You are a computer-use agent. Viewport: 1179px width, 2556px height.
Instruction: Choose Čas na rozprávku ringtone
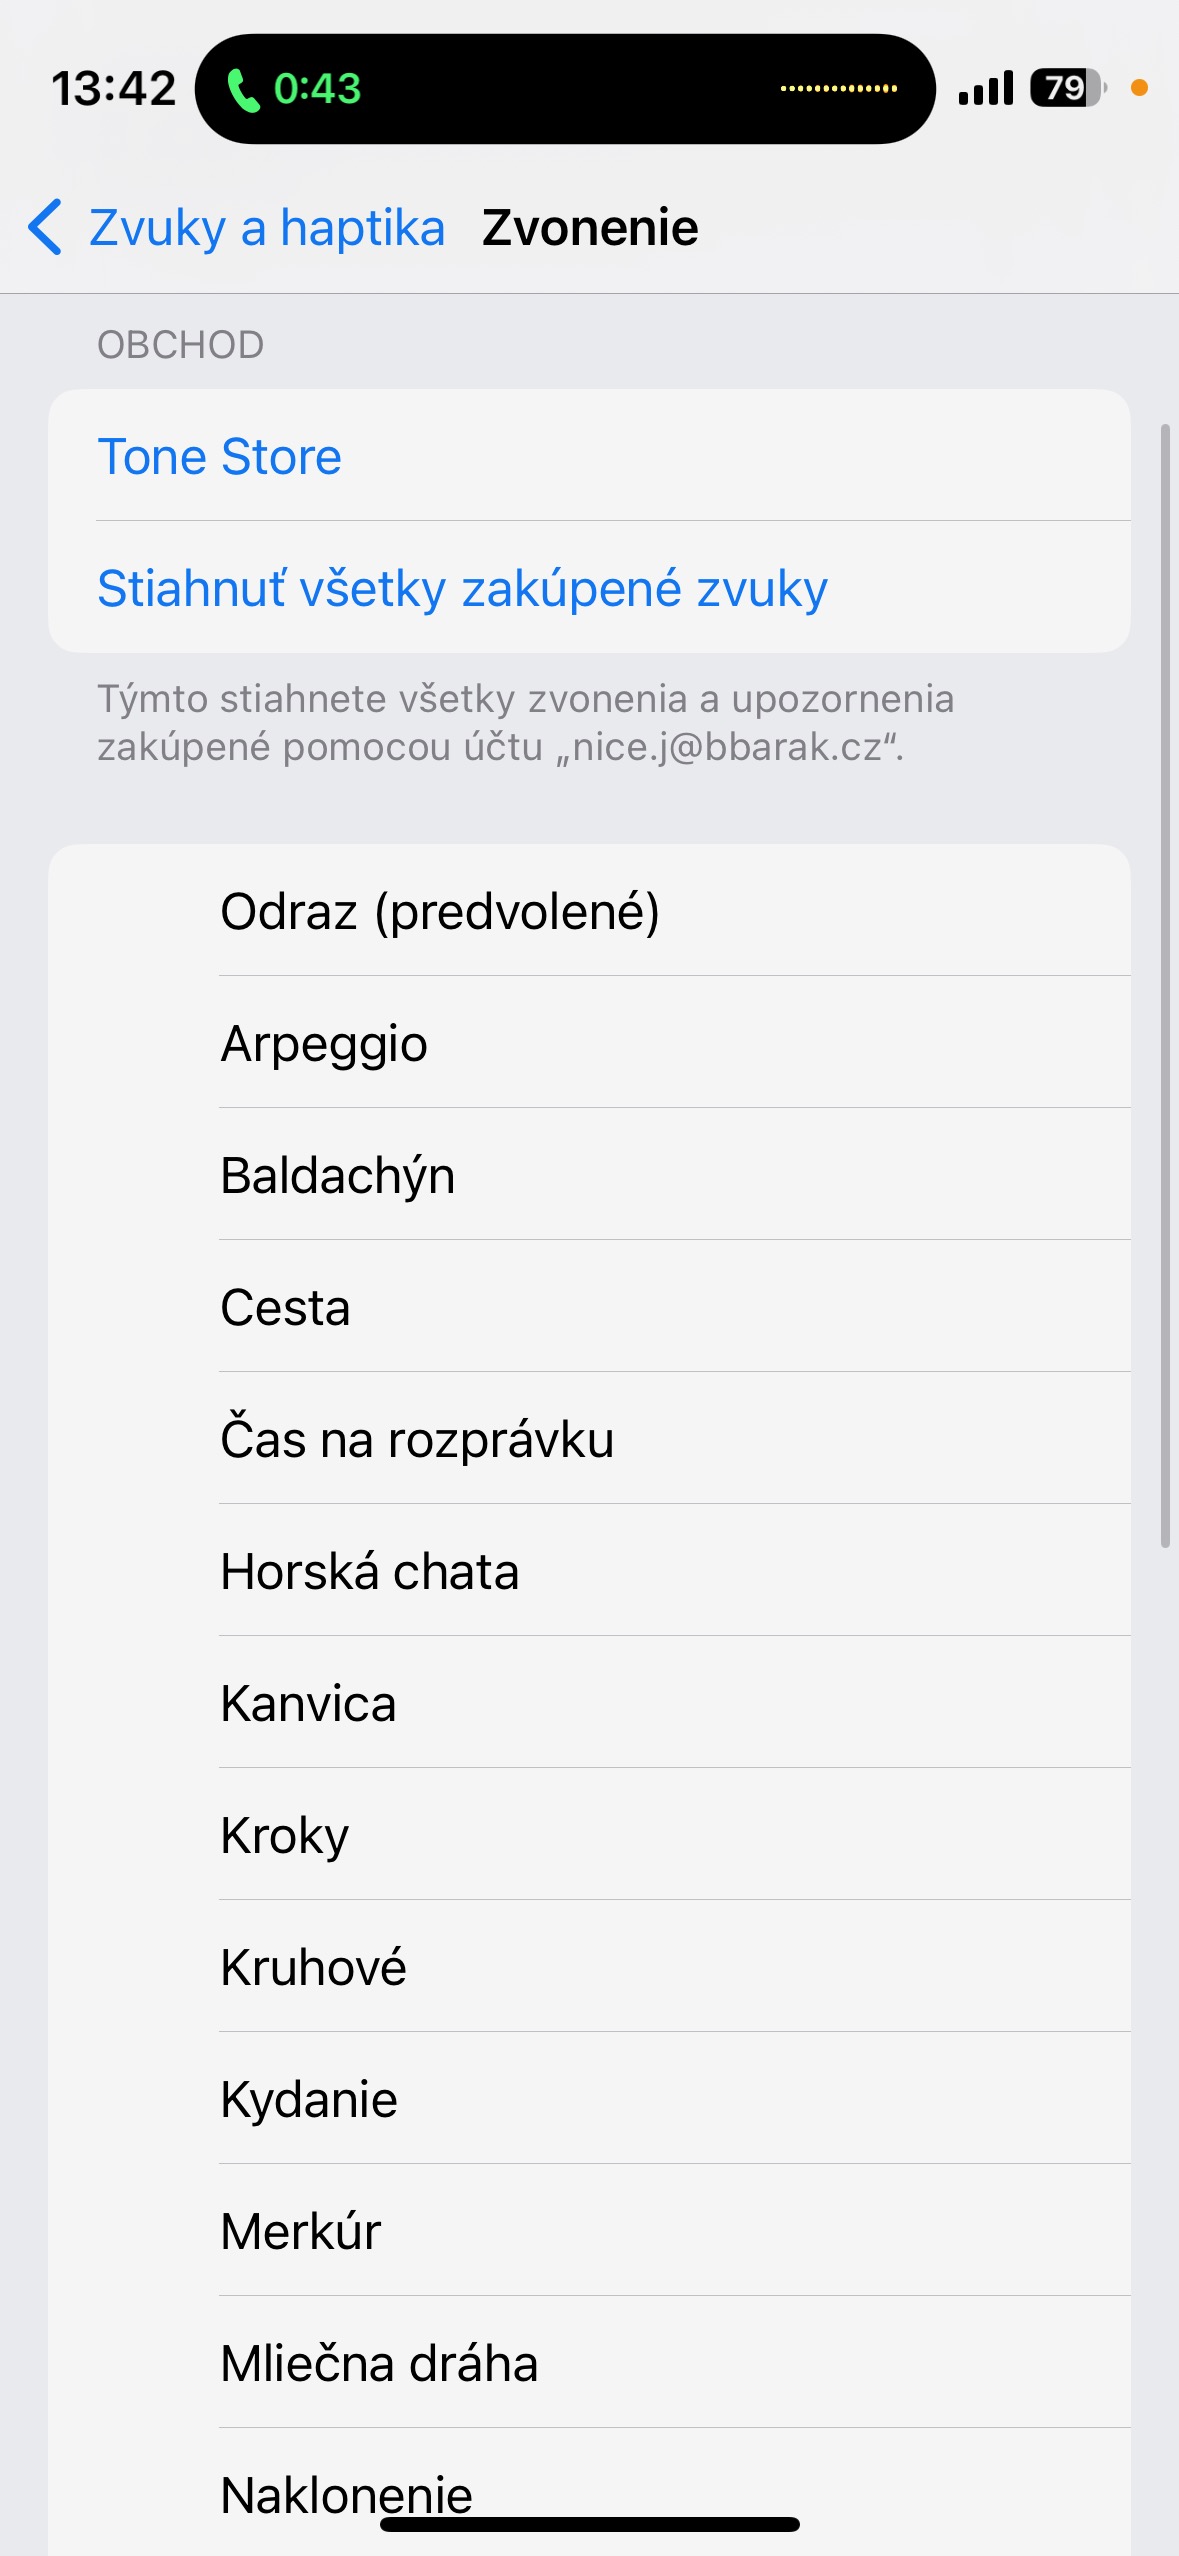(417, 1440)
